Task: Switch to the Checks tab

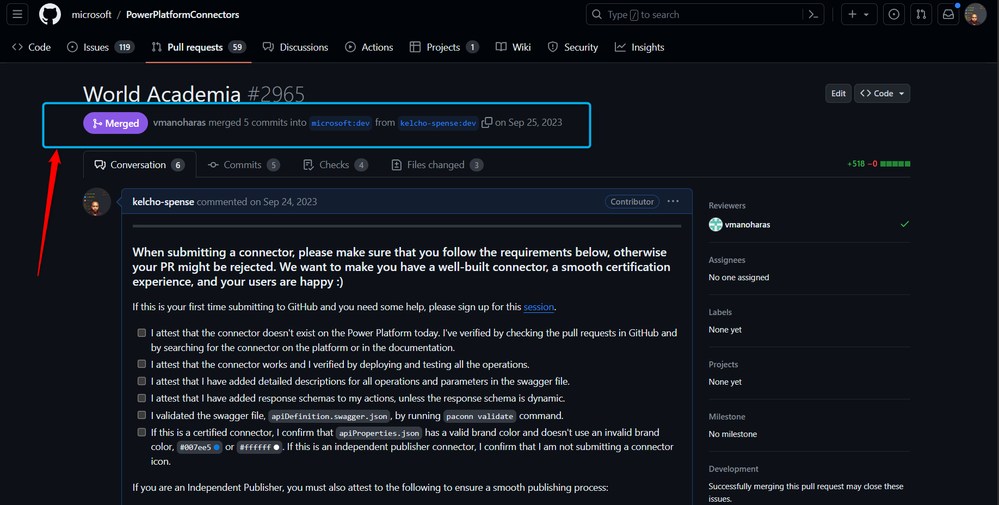Action: coord(335,165)
